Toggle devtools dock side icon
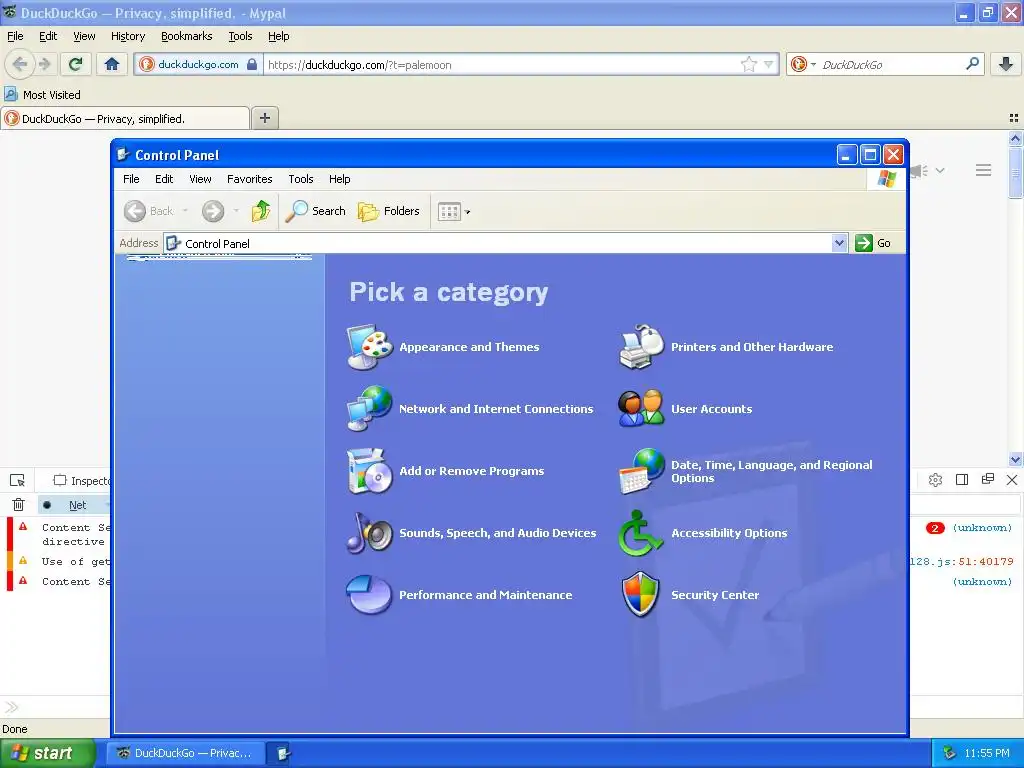The image size is (1024, 768). [962, 480]
